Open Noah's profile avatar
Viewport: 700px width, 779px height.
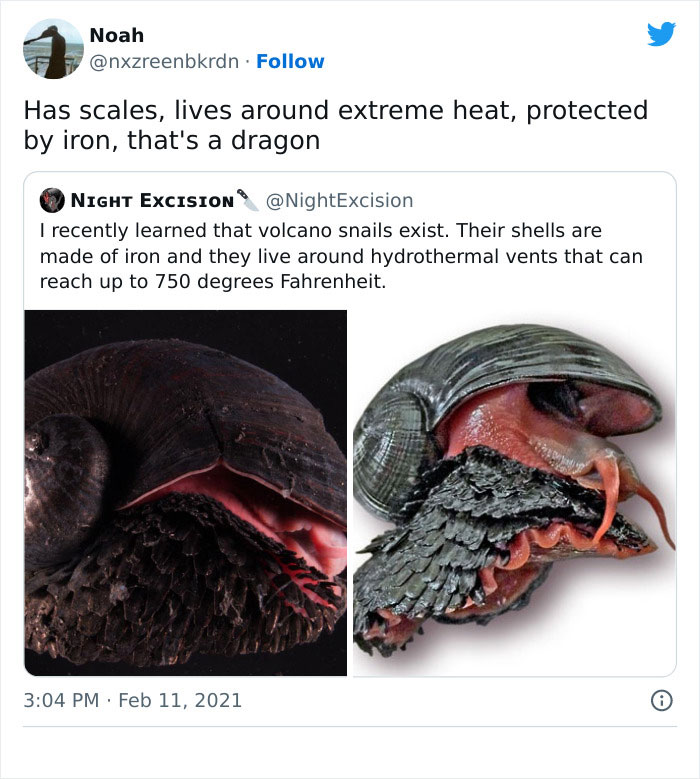(53, 49)
